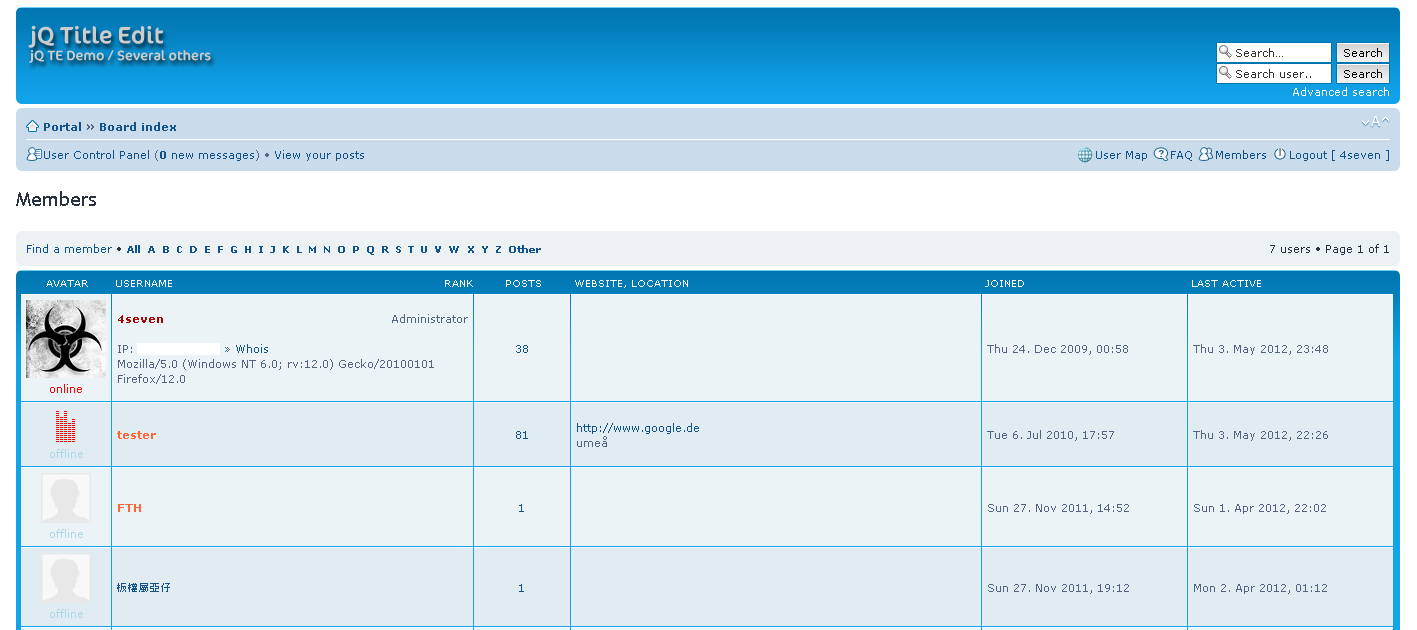Click the User Map globe icon
1417x630 pixels.
tap(1085, 155)
